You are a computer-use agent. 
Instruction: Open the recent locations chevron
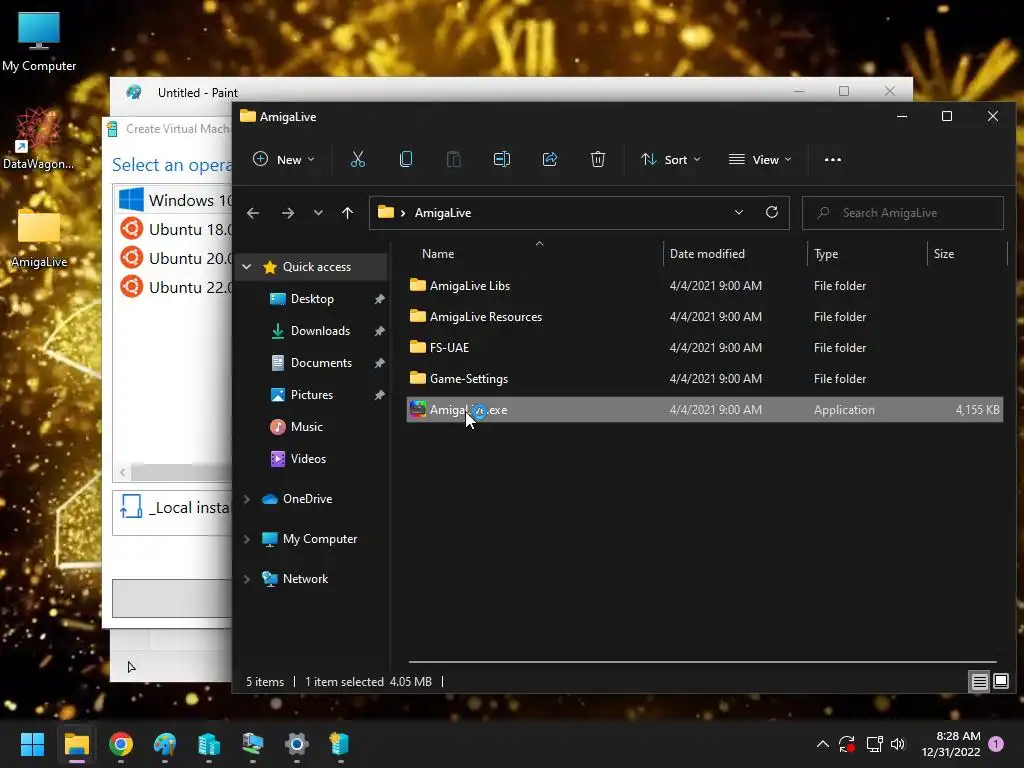click(x=318, y=213)
